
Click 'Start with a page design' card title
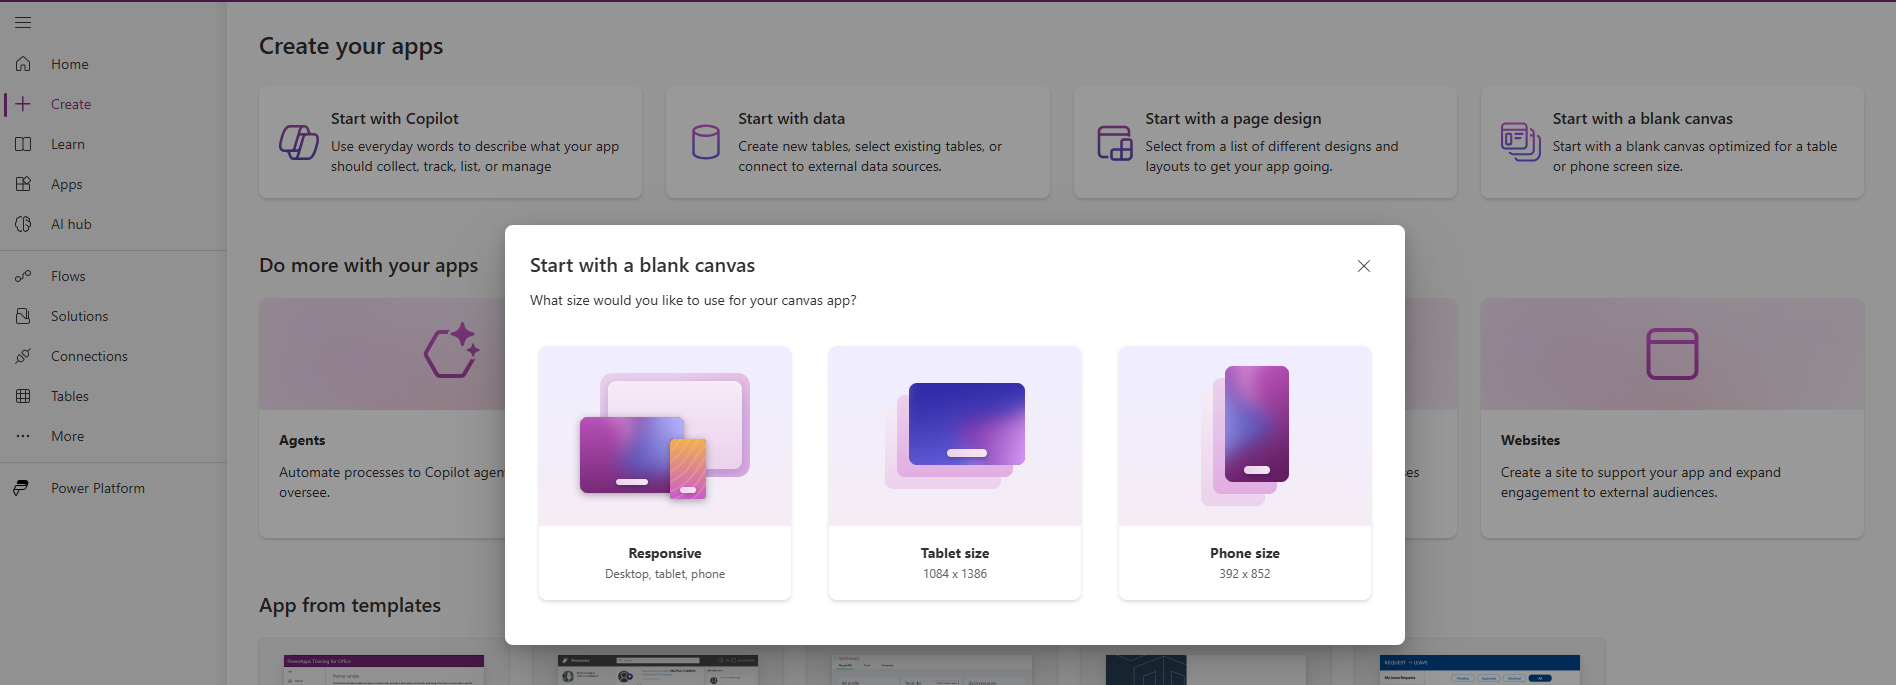pyautogui.click(x=1234, y=119)
